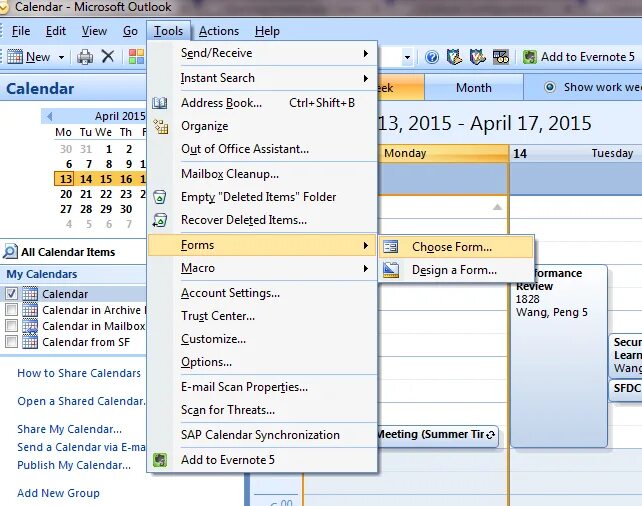Expand the Send/Receive submenu

(262, 53)
